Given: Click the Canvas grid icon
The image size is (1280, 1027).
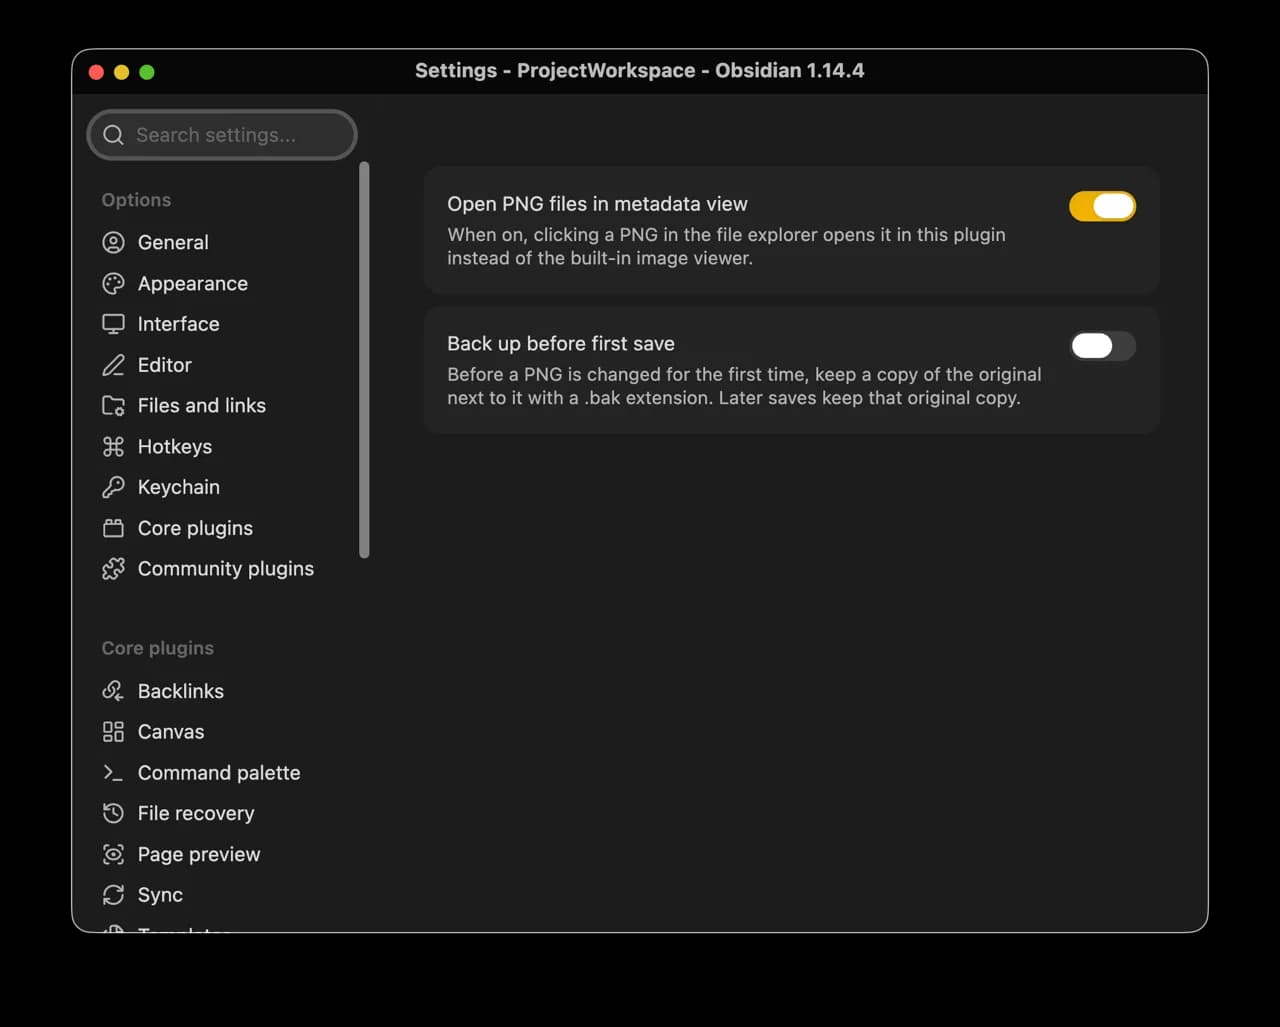Looking at the screenshot, I should pos(113,732).
